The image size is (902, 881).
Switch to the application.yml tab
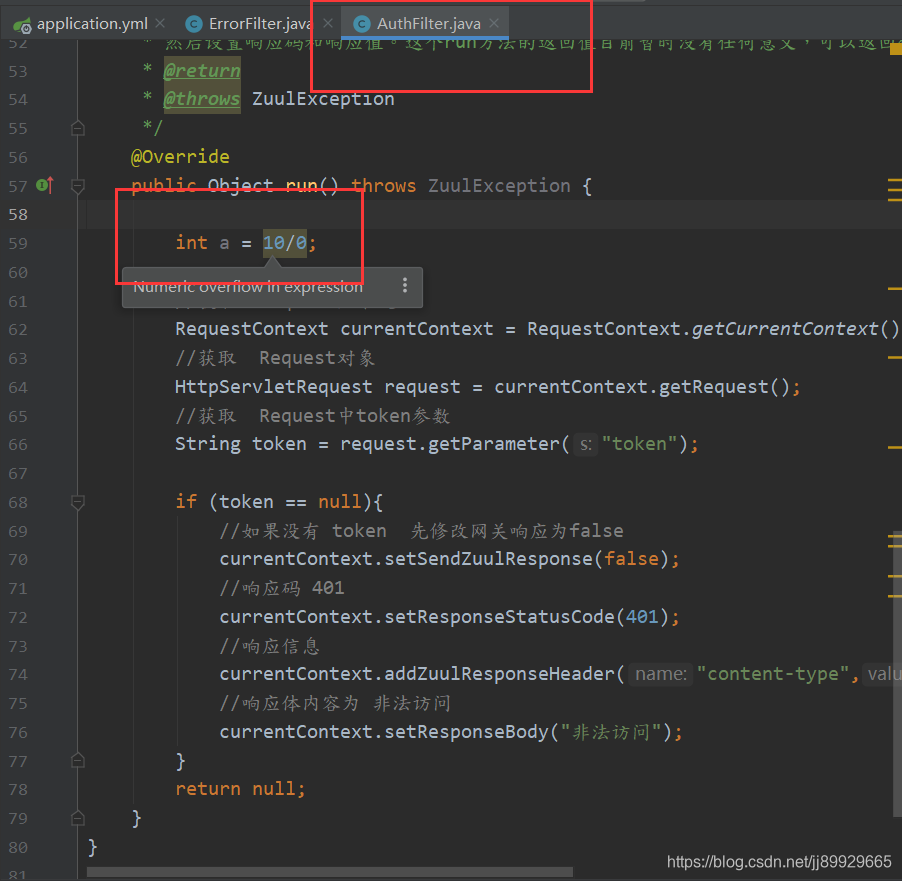(x=92, y=24)
